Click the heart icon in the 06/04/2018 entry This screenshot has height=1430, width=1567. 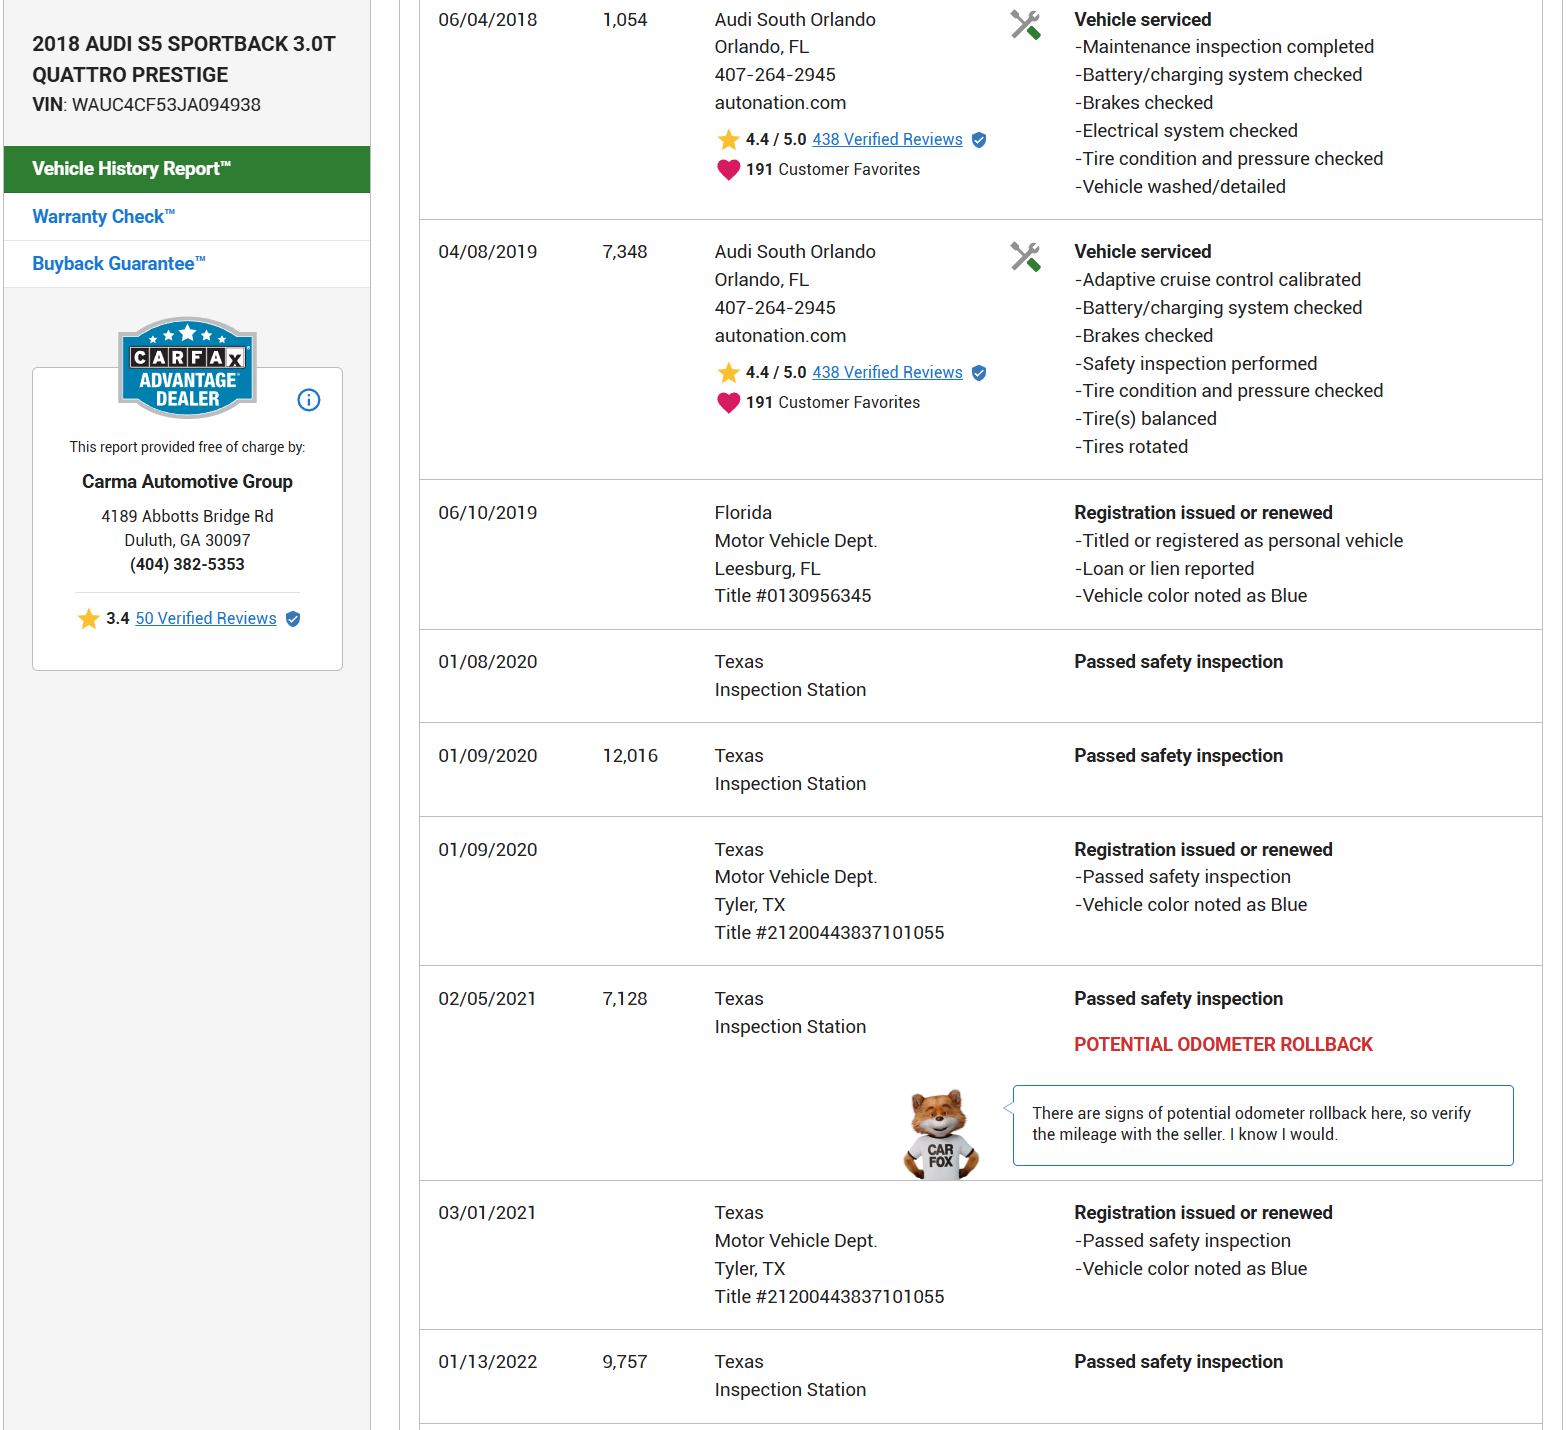coord(728,170)
